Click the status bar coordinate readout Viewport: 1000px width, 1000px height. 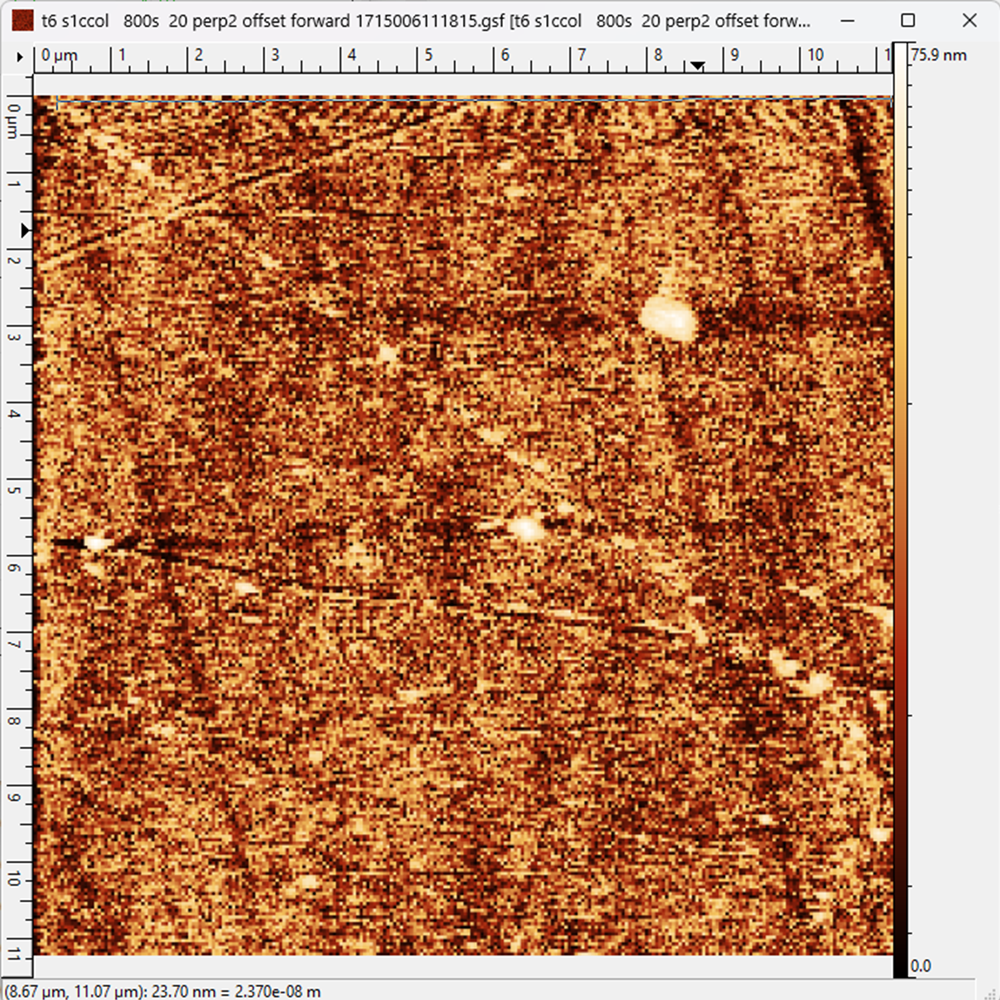163,992
